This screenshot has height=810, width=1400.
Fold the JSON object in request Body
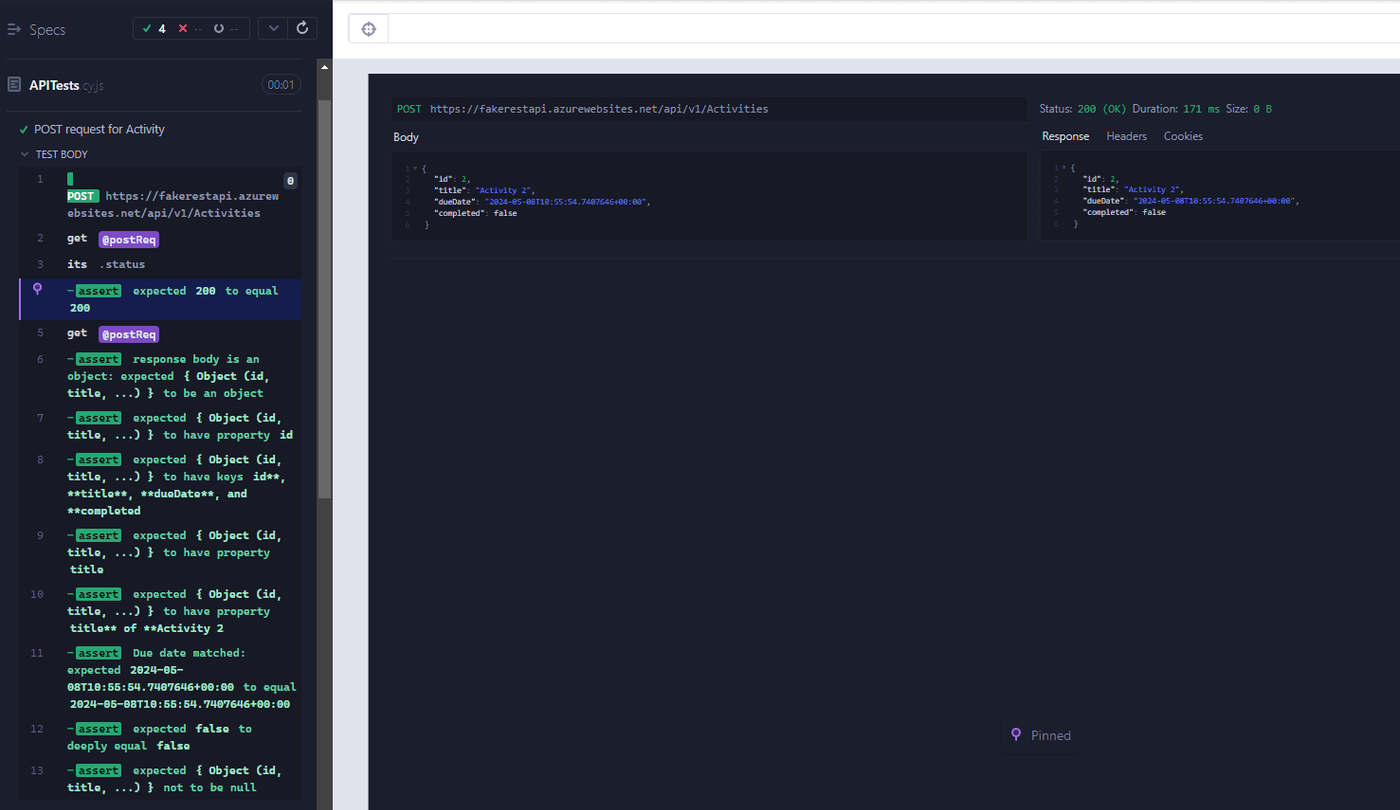click(415, 168)
